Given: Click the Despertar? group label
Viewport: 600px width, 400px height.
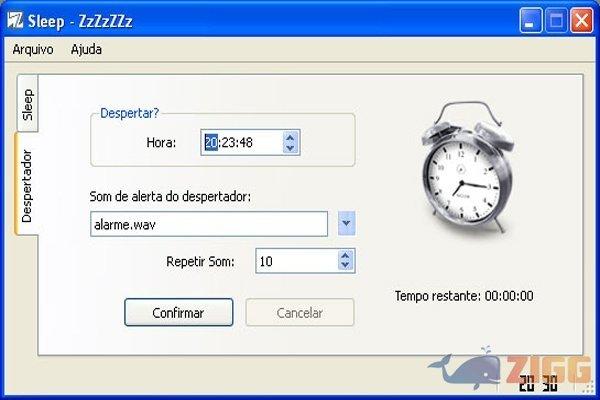Looking at the screenshot, I should click(129, 113).
